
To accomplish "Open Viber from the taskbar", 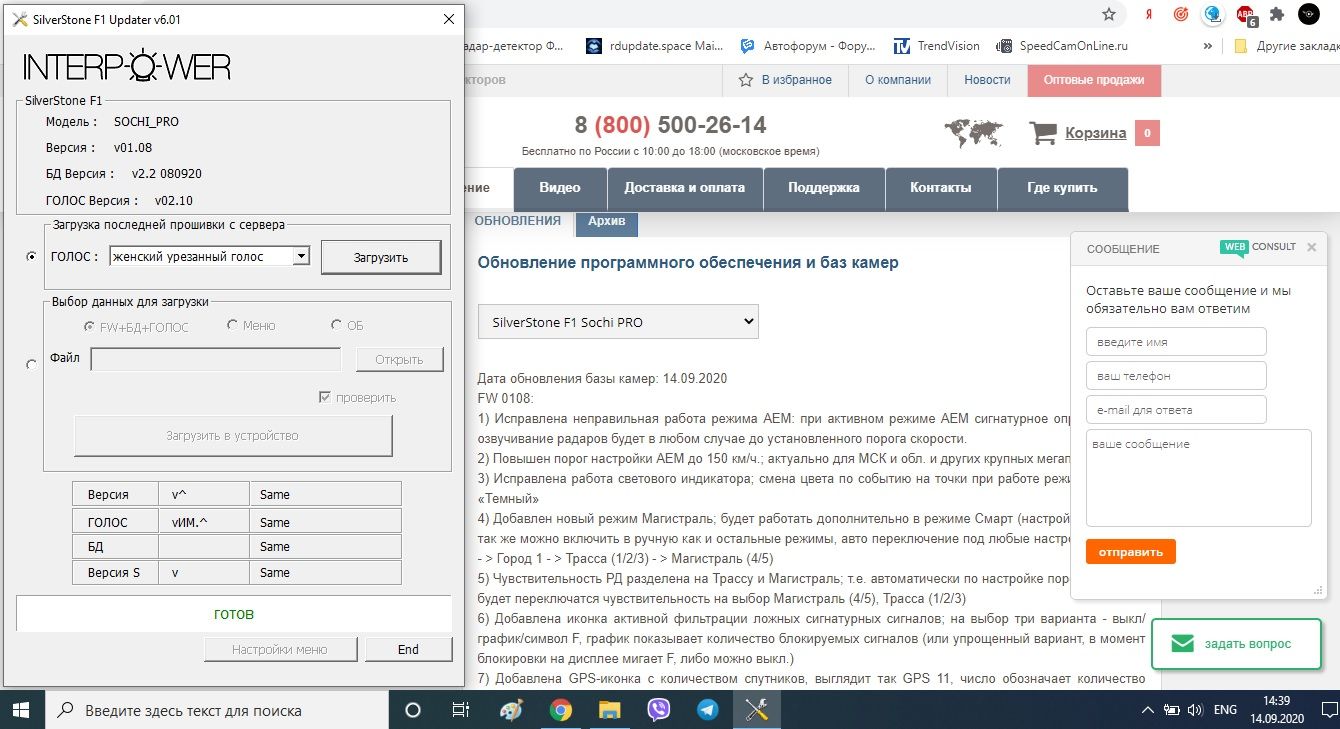I will point(659,710).
